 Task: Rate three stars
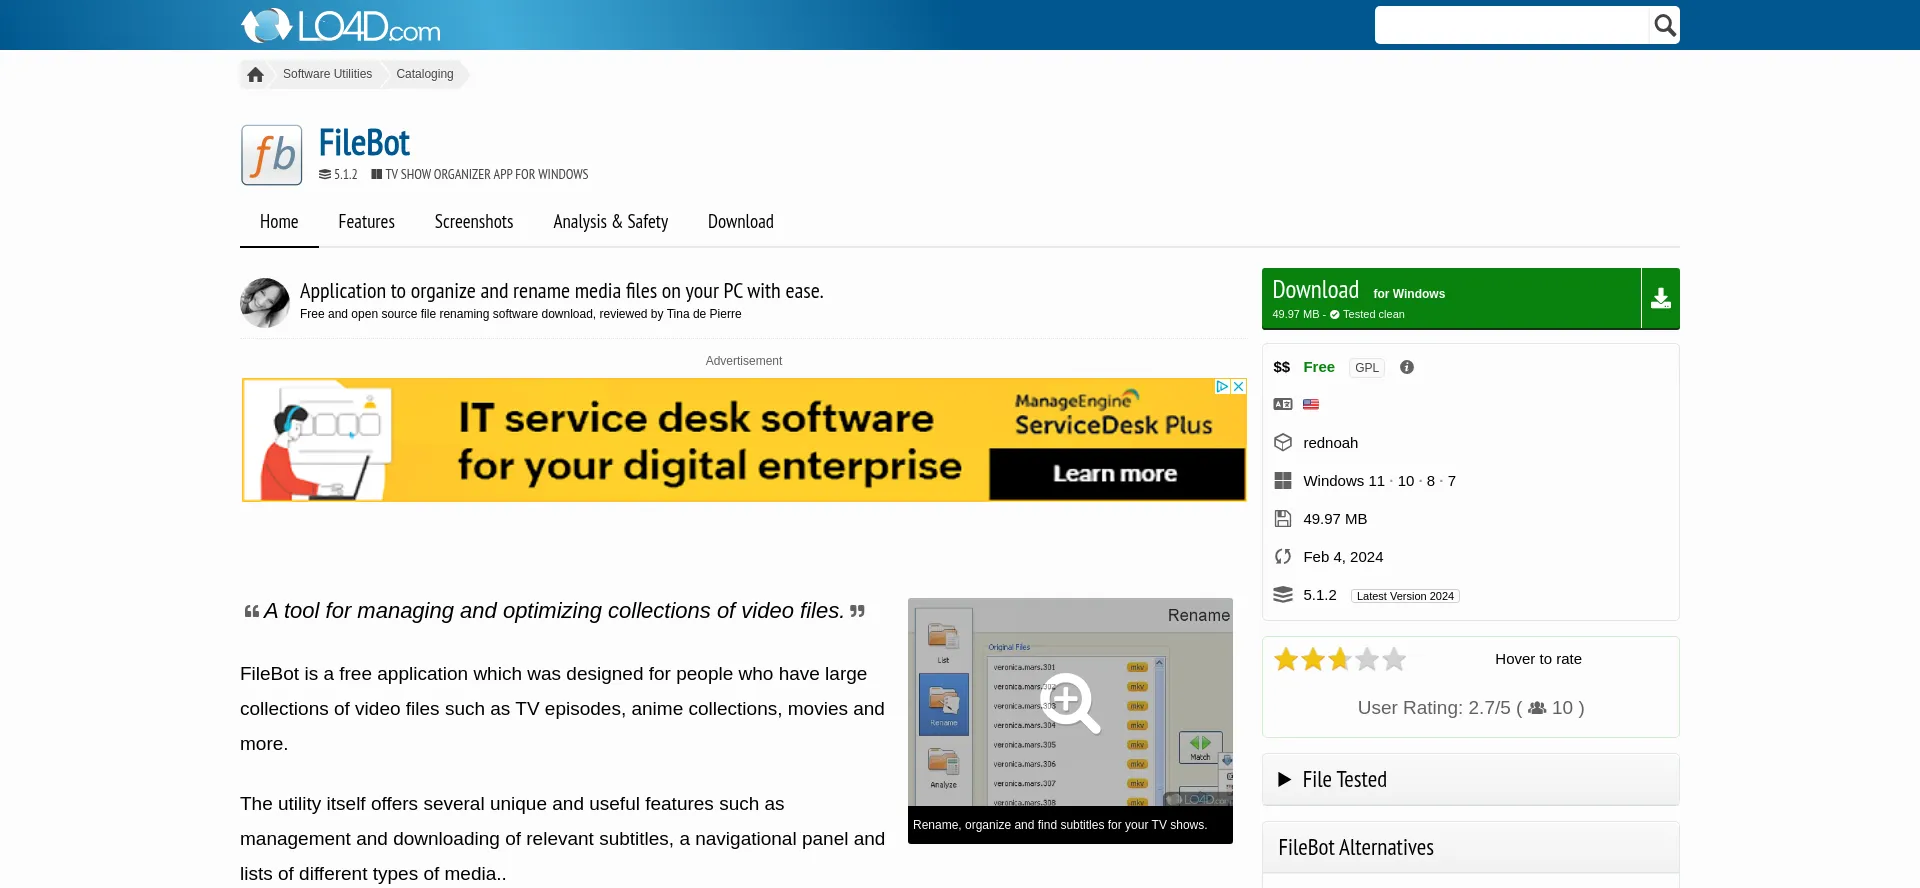tap(1340, 659)
